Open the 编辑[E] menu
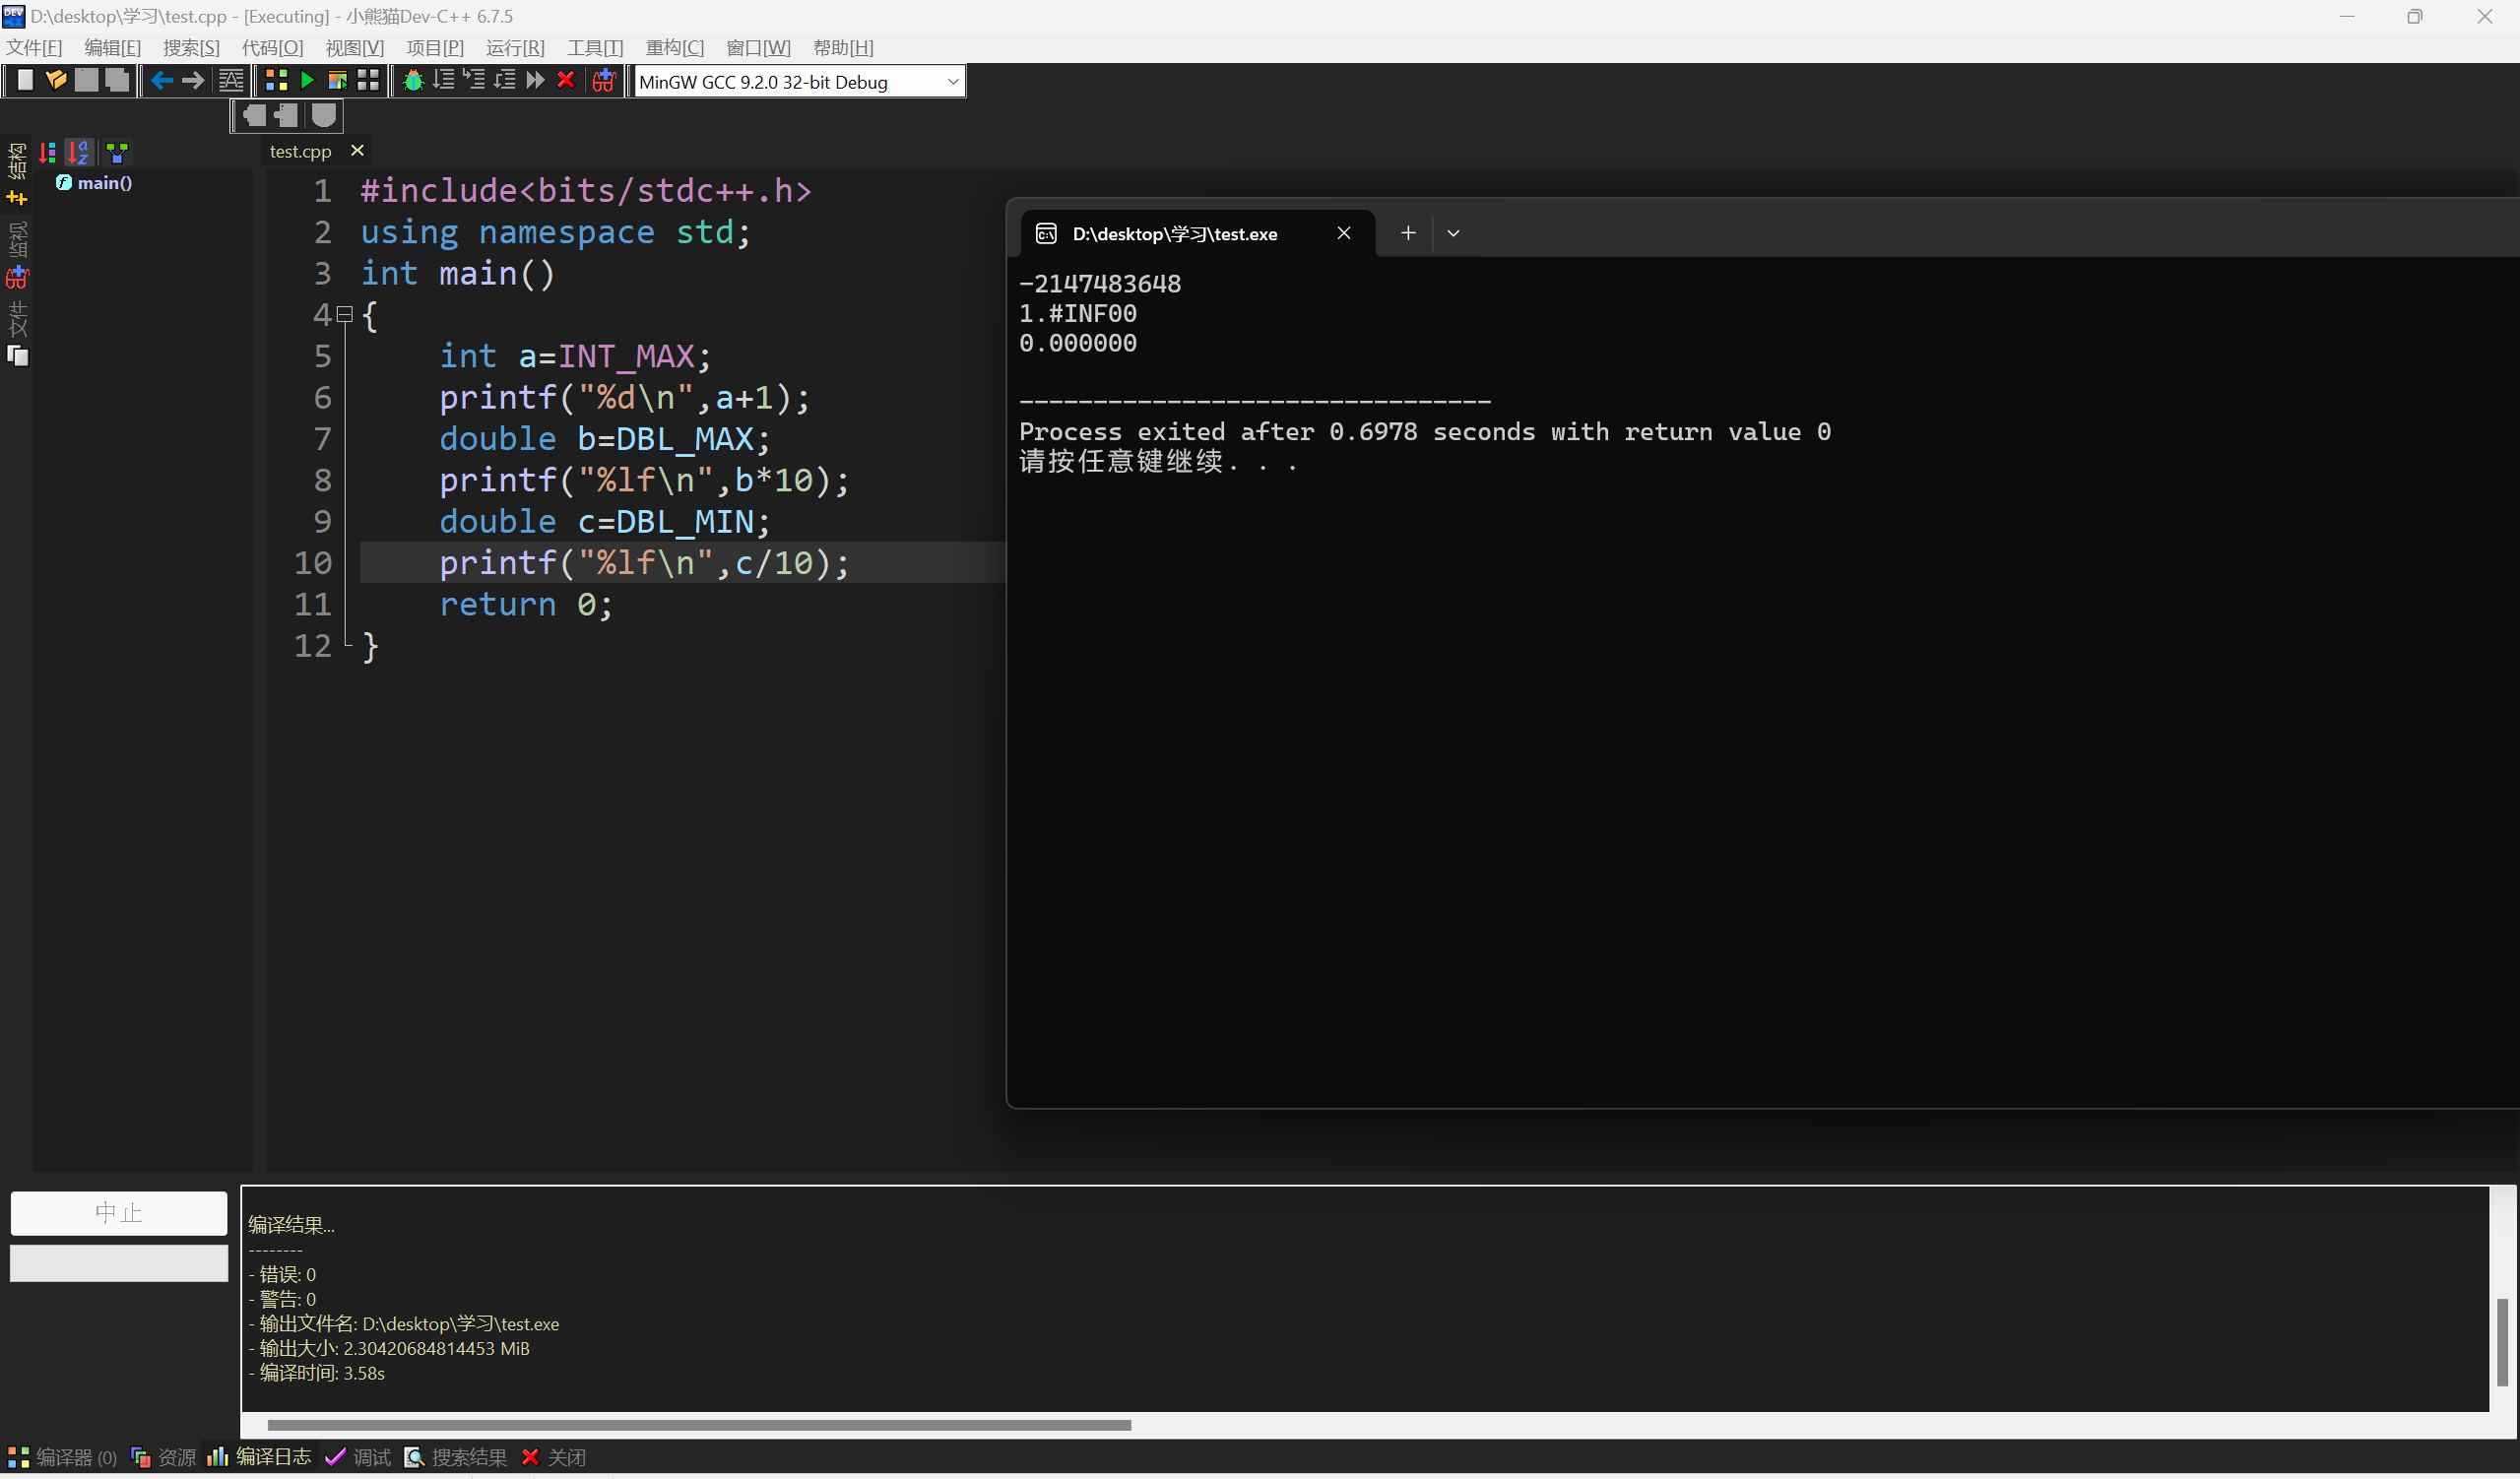Viewport: 2520px width, 1479px height. pyautogui.click(x=113, y=48)
